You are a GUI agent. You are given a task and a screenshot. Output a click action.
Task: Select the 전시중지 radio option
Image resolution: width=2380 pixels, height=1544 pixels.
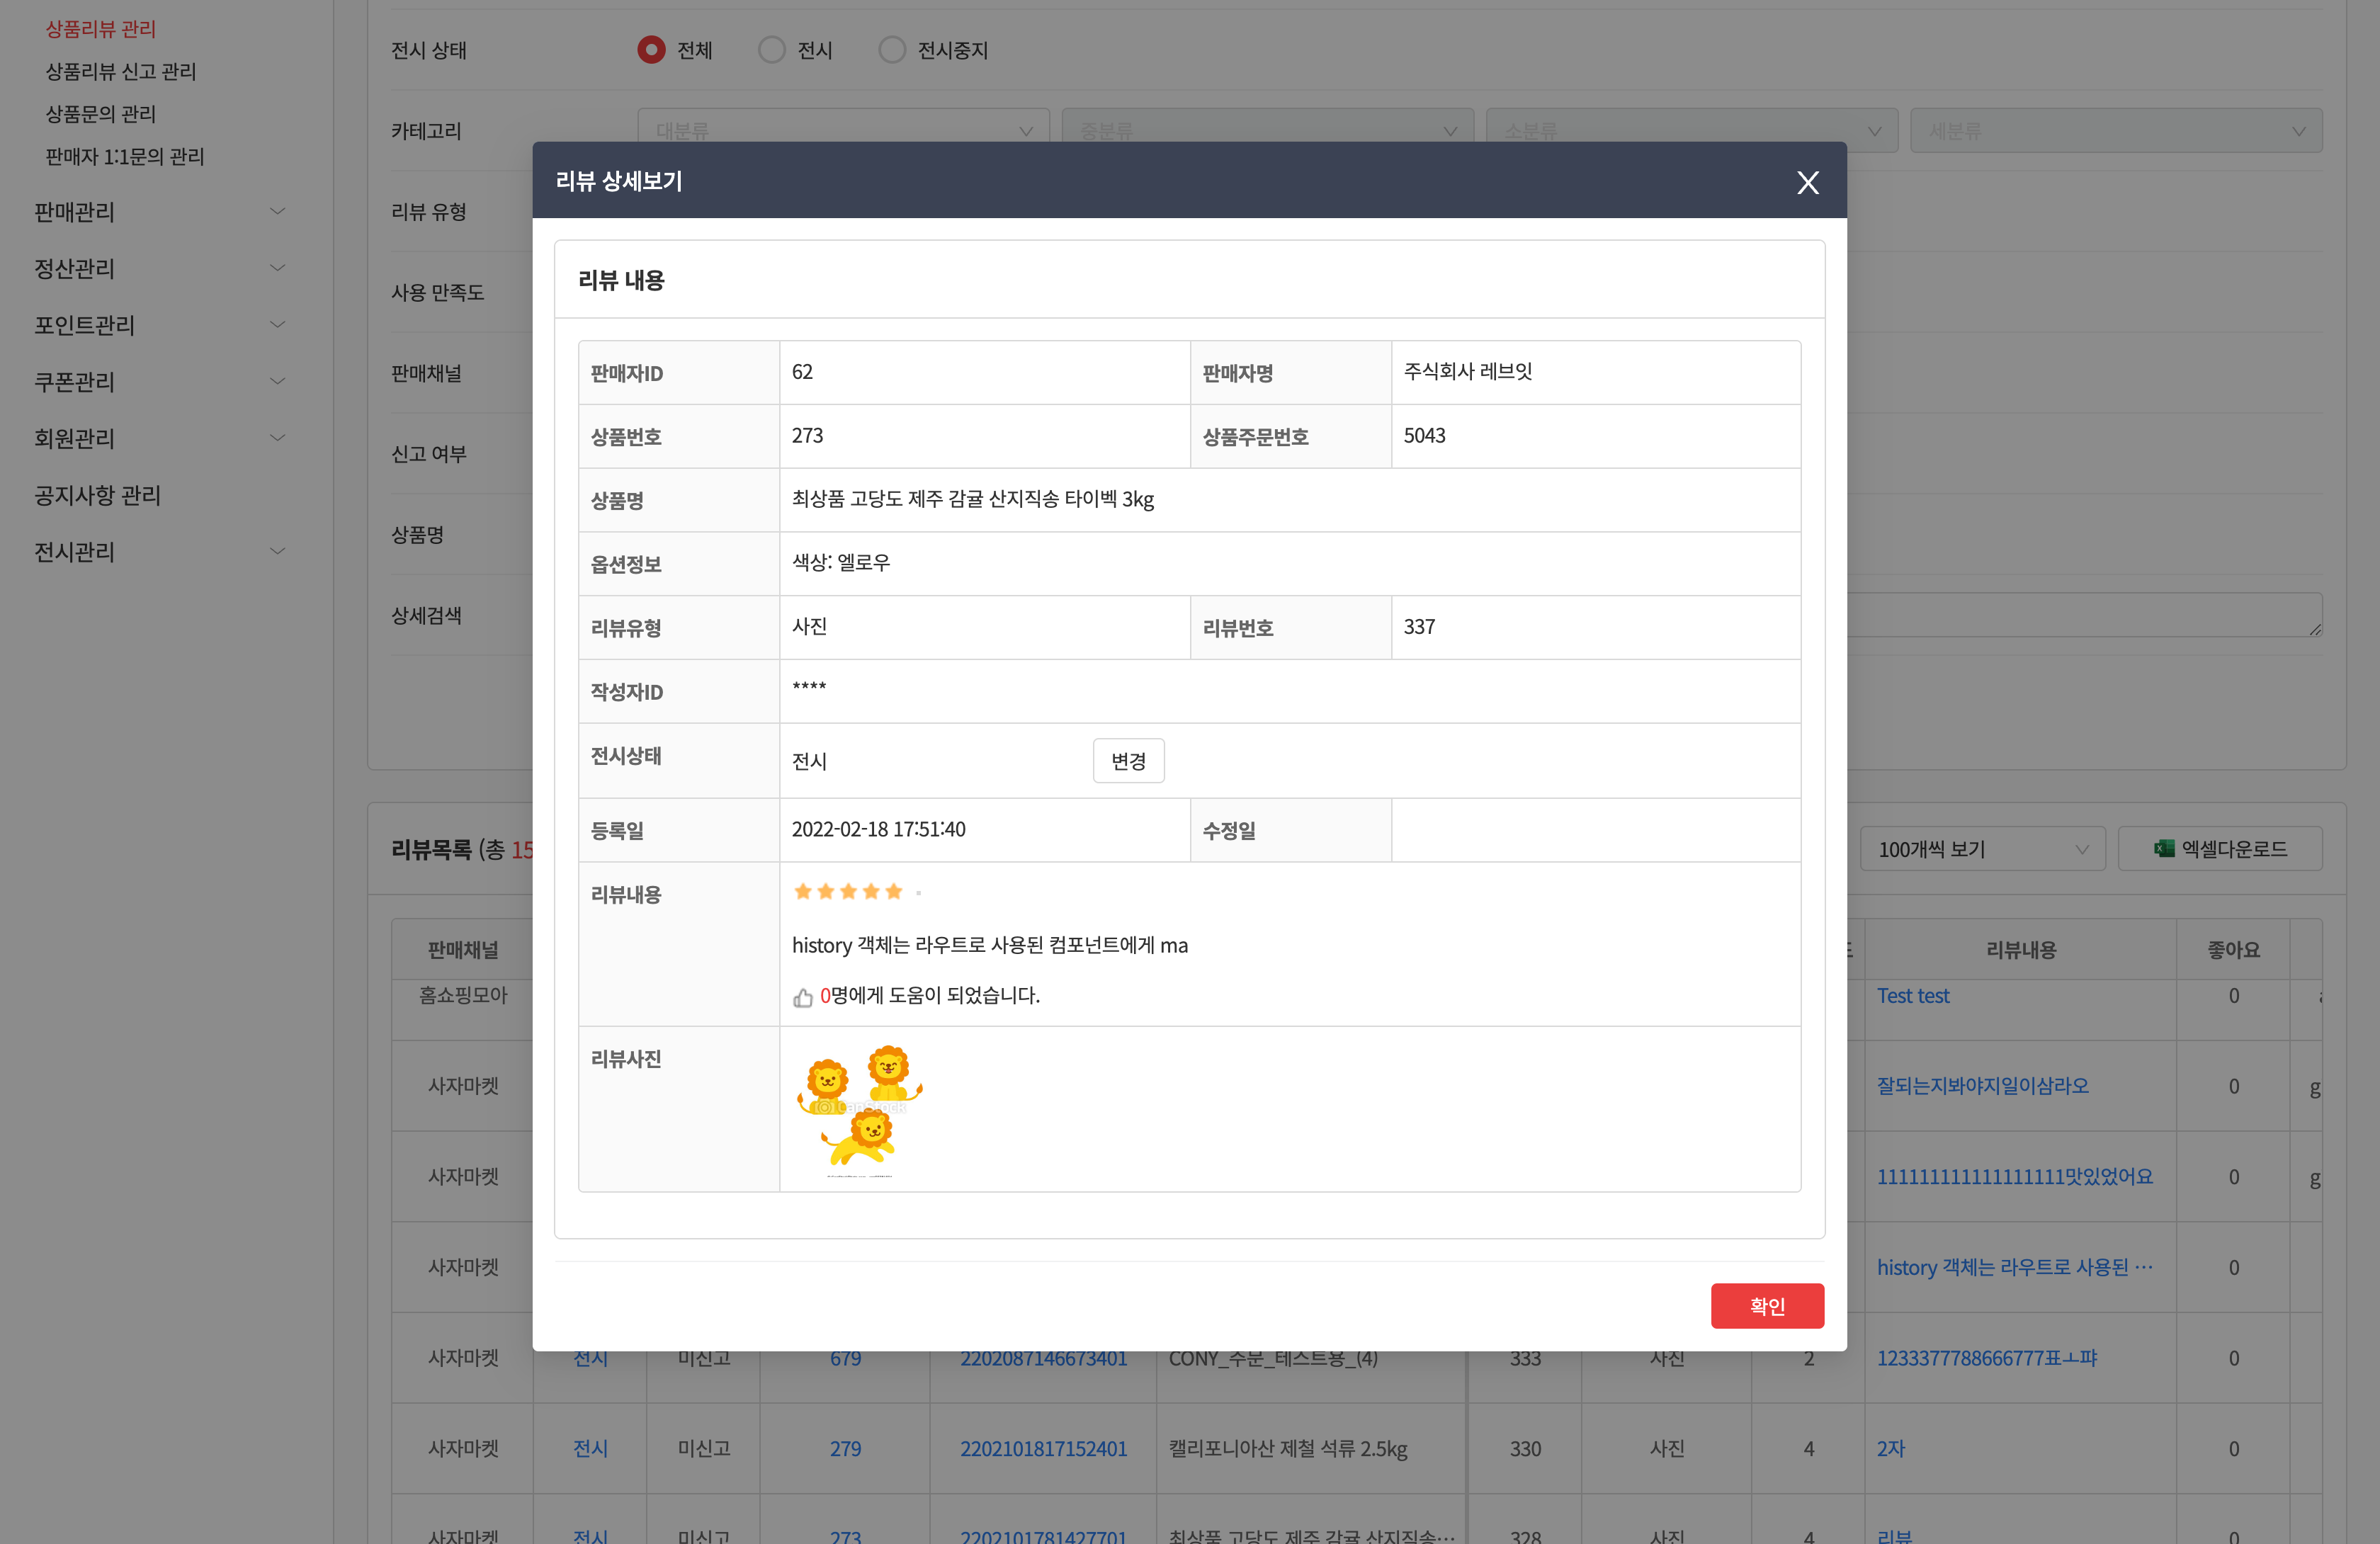point(891,49)
